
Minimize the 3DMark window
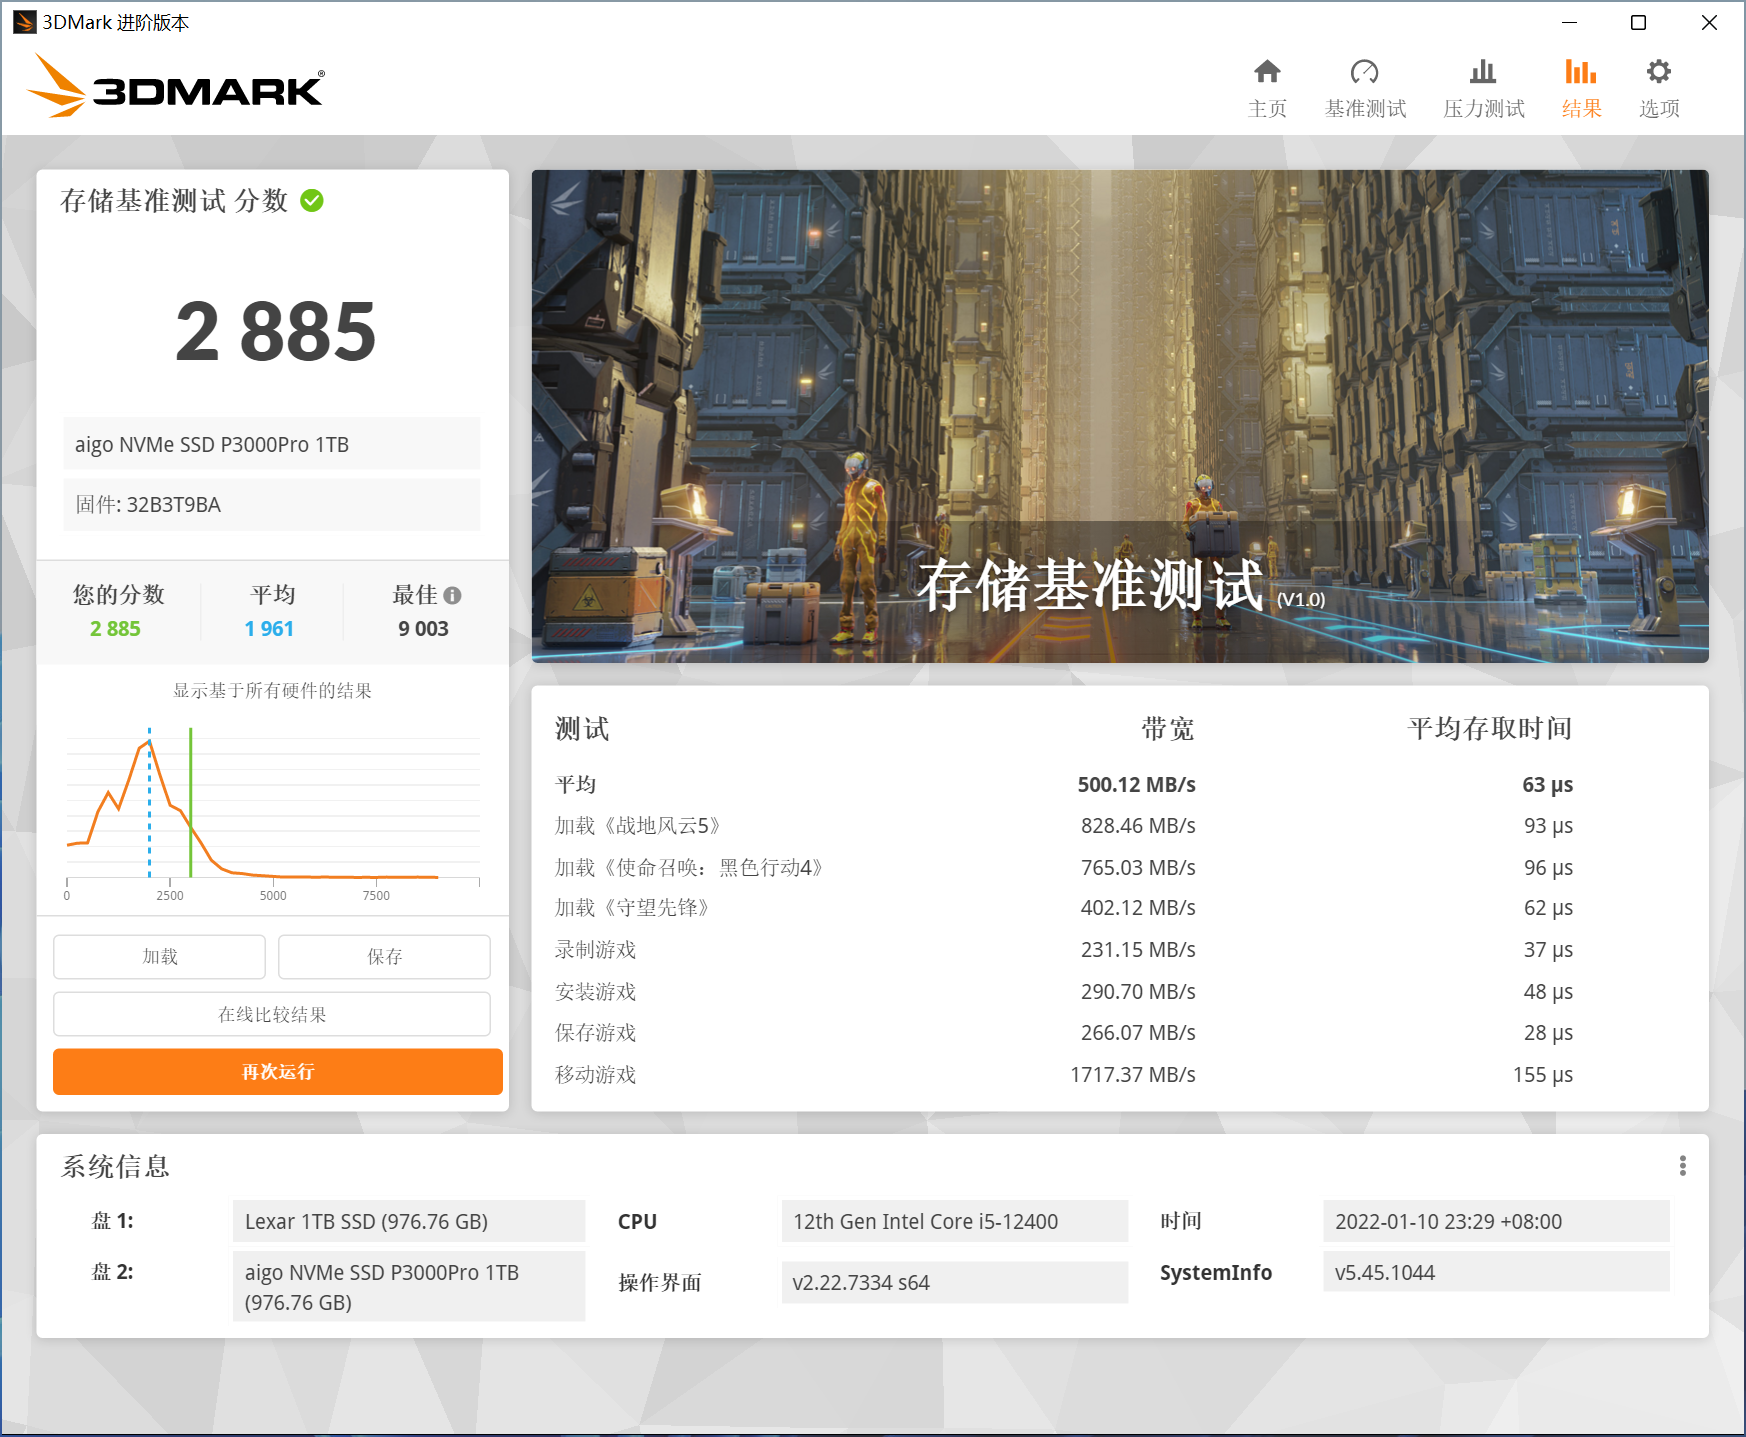pos(1569,22)
